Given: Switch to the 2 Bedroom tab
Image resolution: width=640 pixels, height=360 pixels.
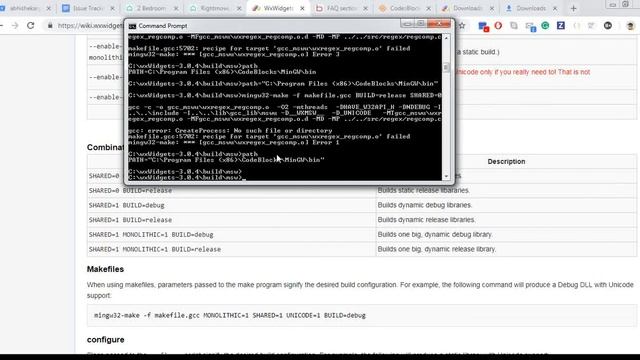Looking at the screenshot, I should click(x=152, y=8).
